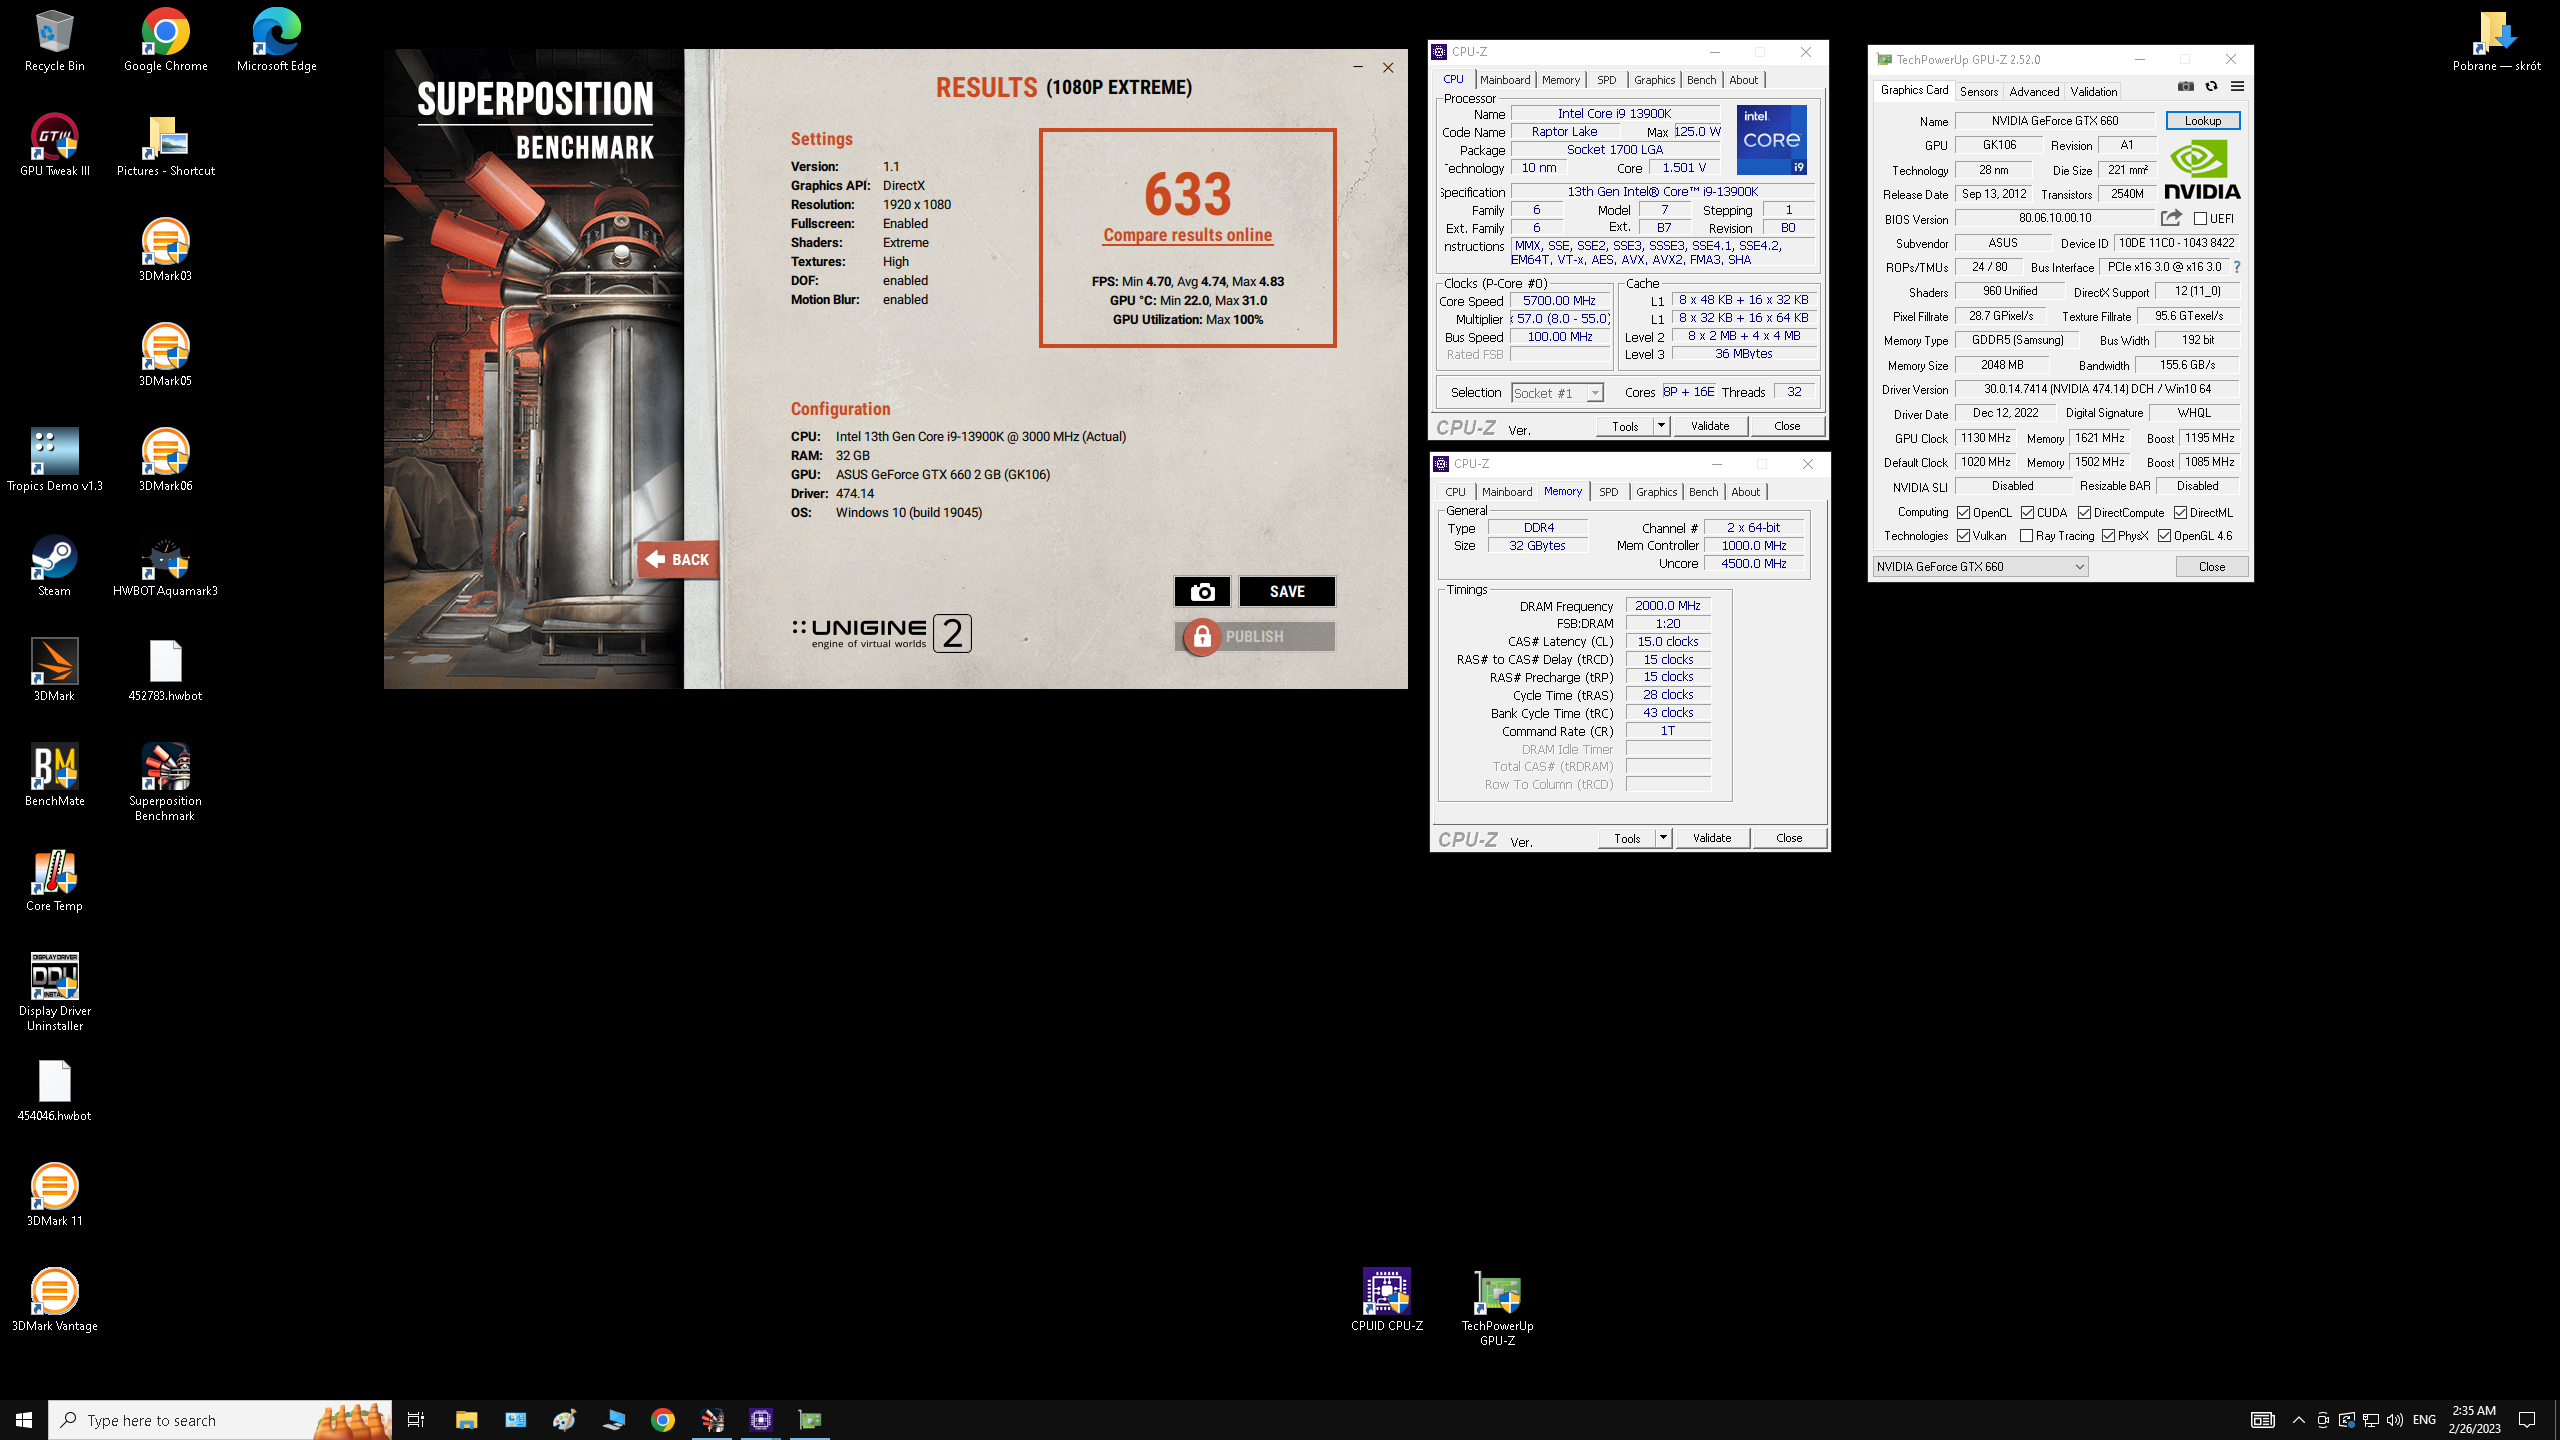Open File Explorer from taskbar
Screen dimensions: 2560x1440
point(466,1420)
